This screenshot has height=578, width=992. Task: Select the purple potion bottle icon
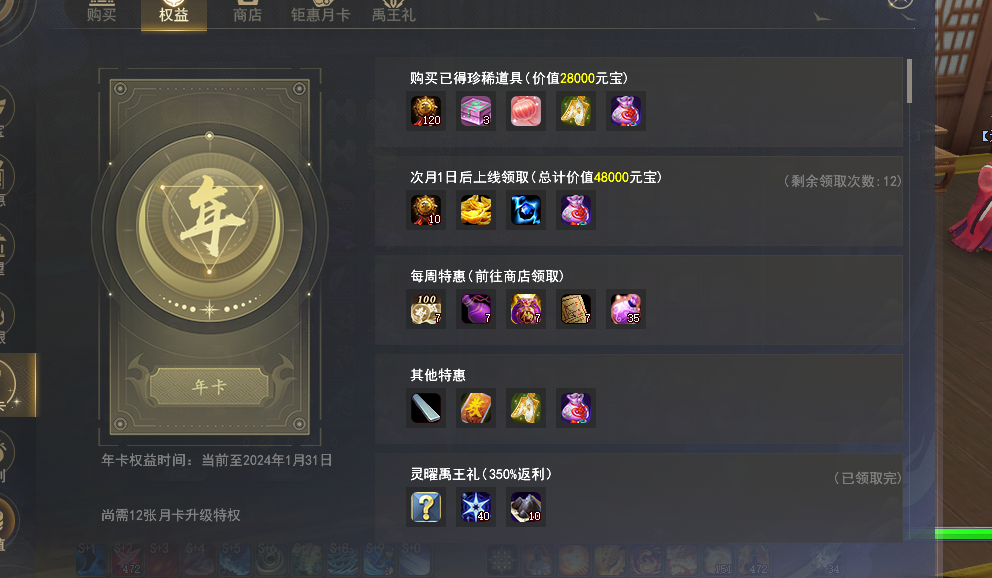point(476,309)
